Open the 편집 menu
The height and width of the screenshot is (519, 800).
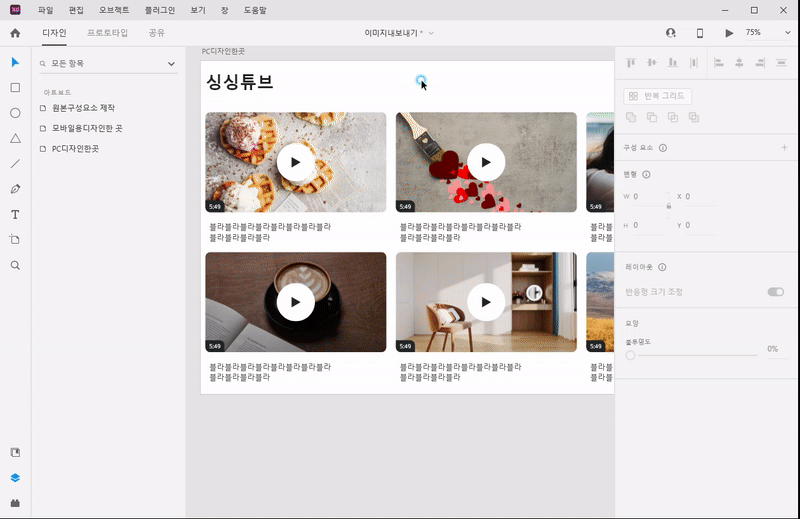(76, 10)
